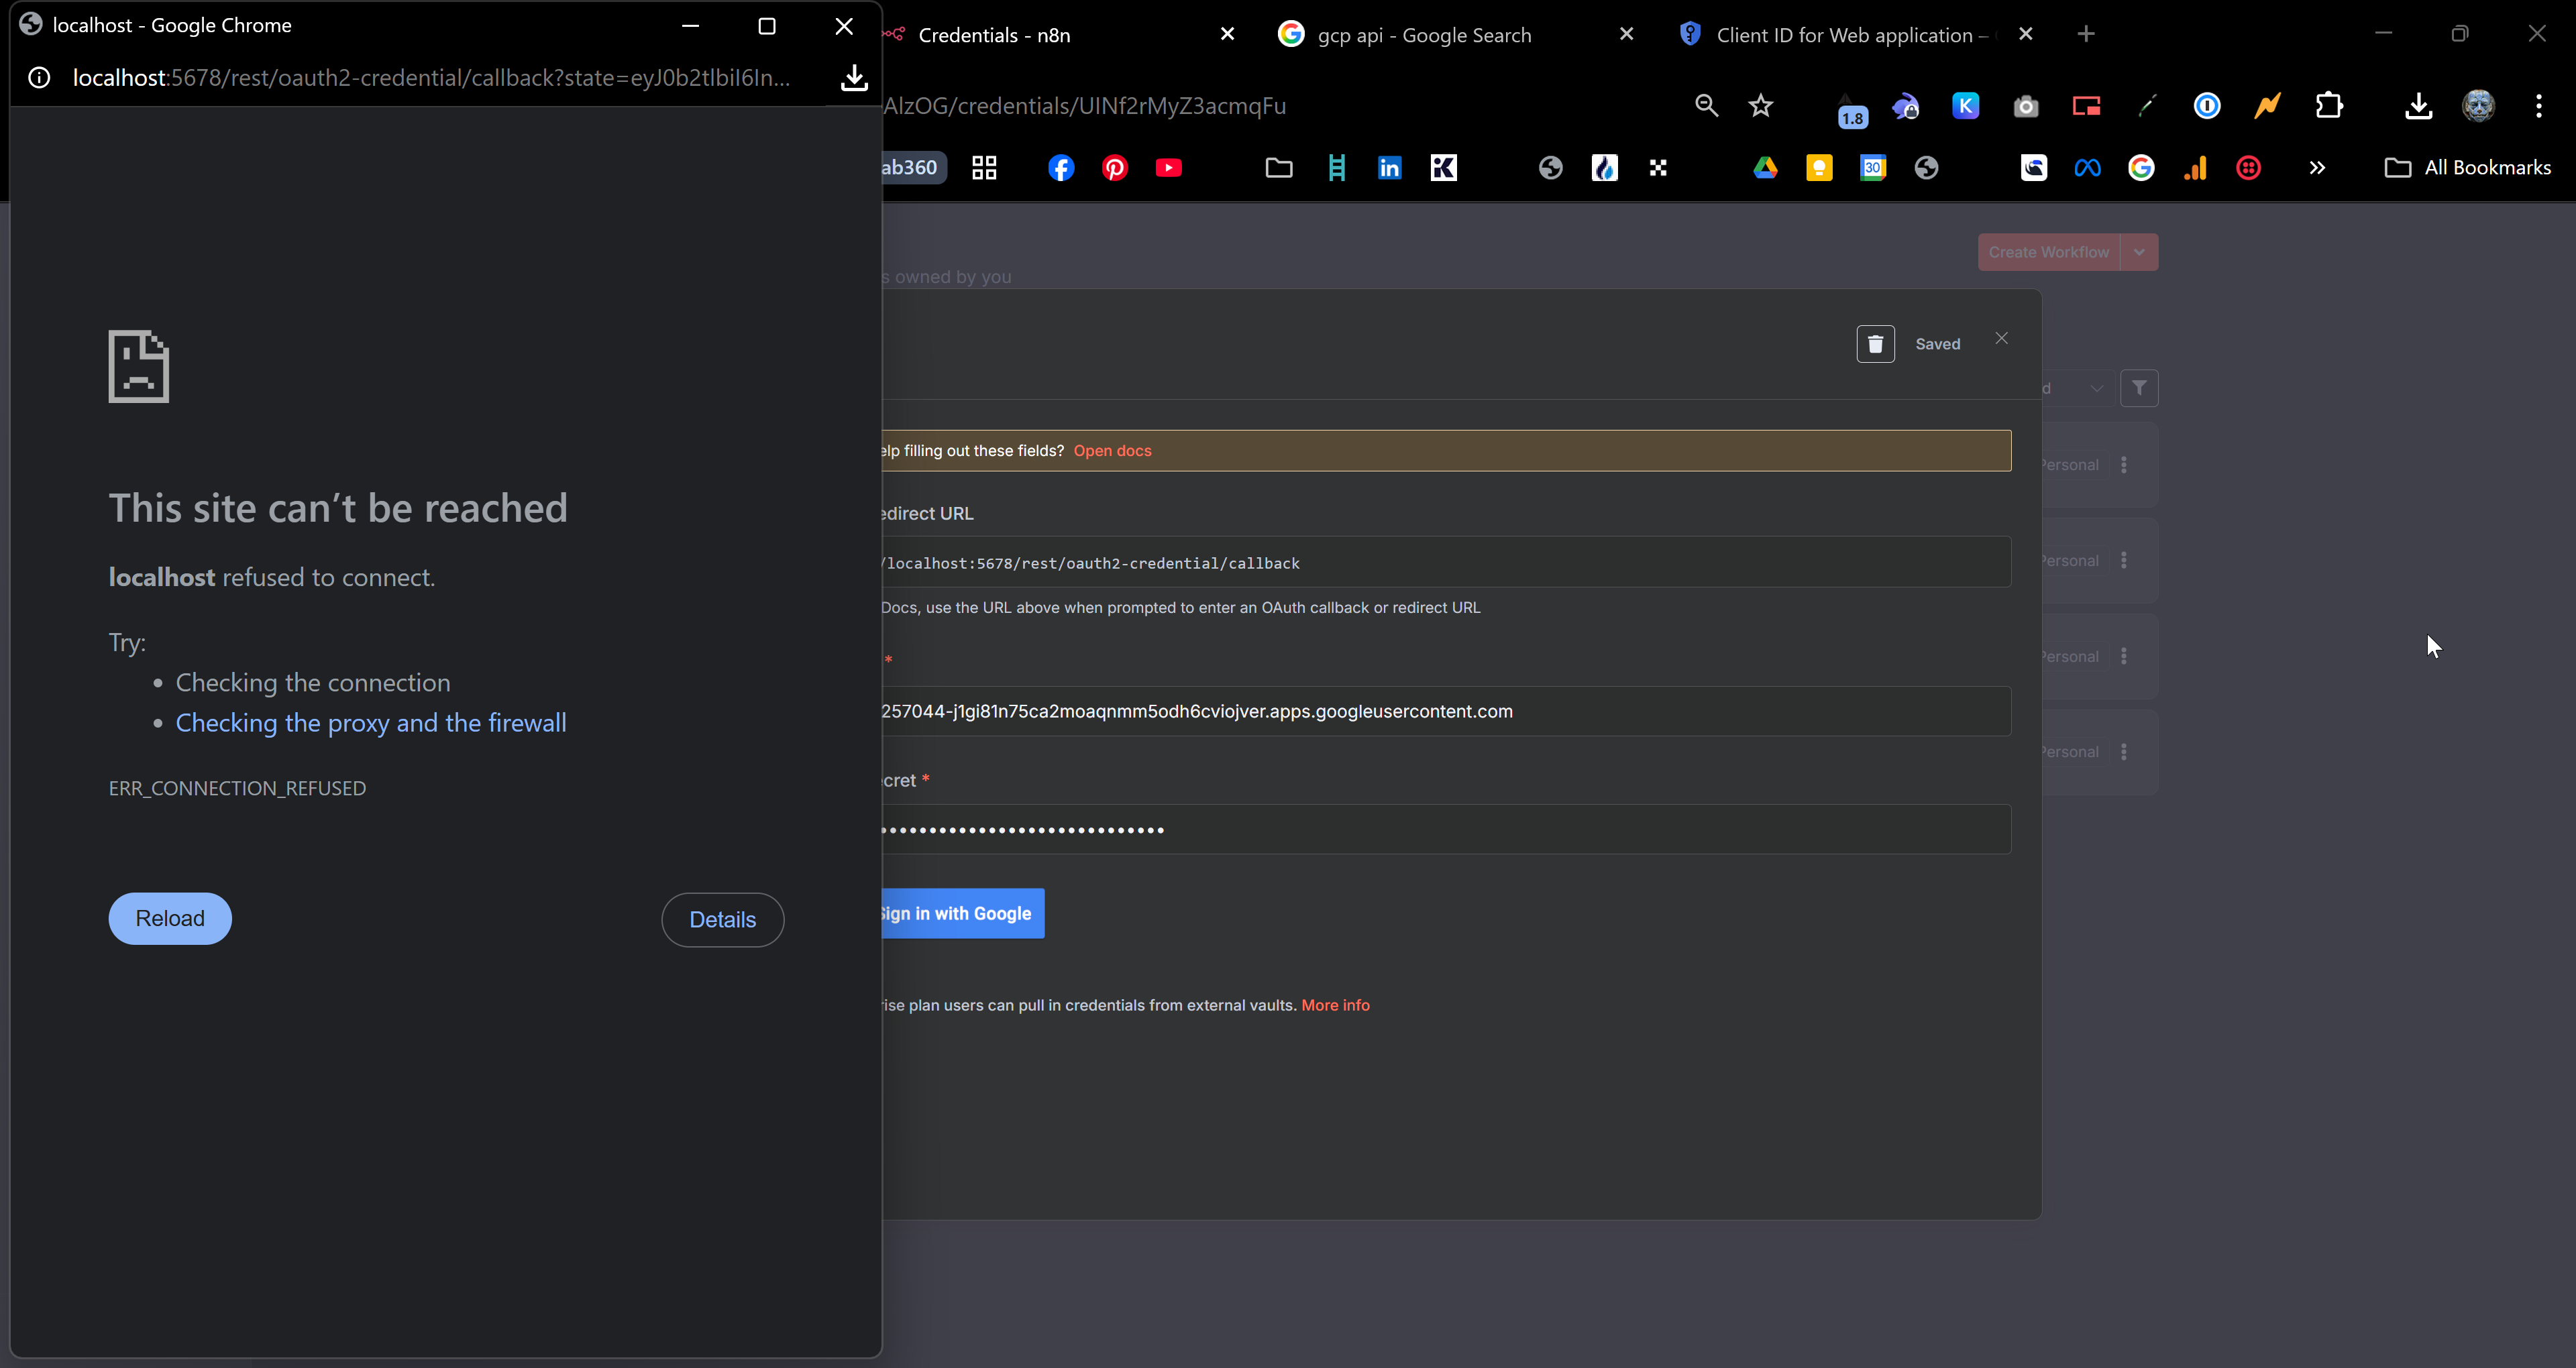Click the zoom magnifier icon in address bar
The width and height of the screenshot is (2576, 1368).
tap(1707, 105)
